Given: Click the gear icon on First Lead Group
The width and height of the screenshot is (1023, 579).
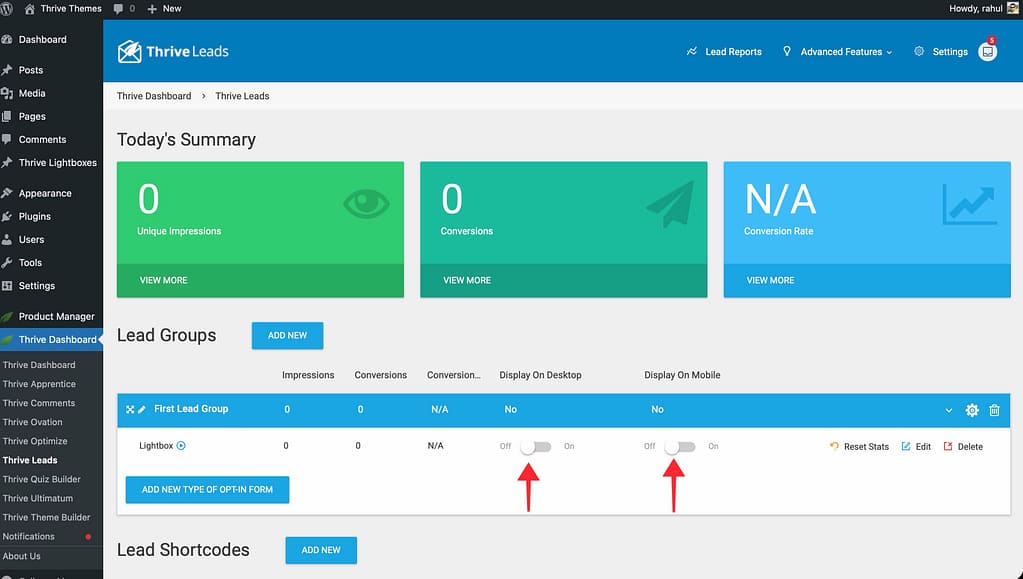Looking at the screenshot, I should coord(971,410).
